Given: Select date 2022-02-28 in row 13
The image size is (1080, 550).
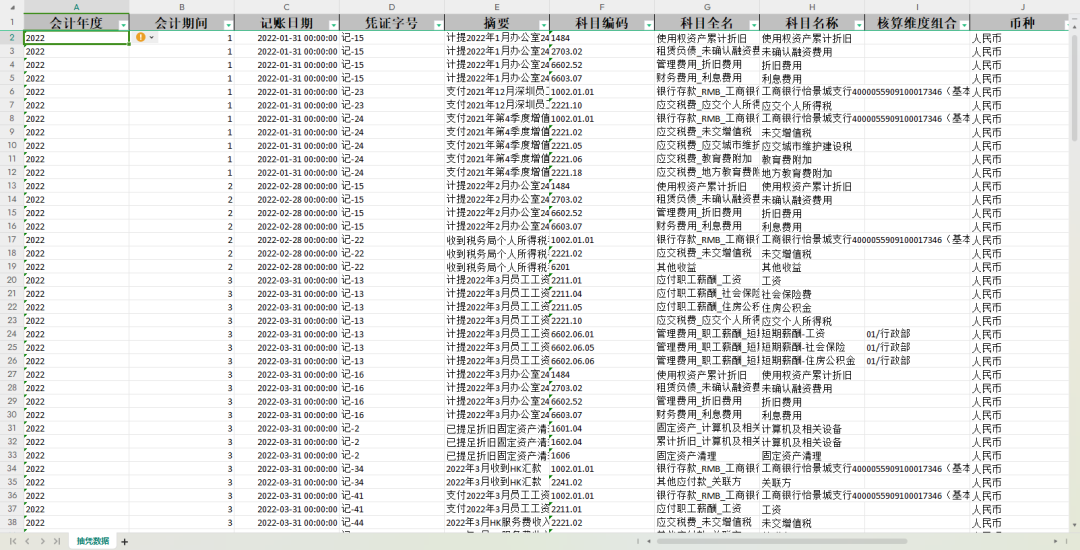Looking at the screenshot, I should [287, 186].
